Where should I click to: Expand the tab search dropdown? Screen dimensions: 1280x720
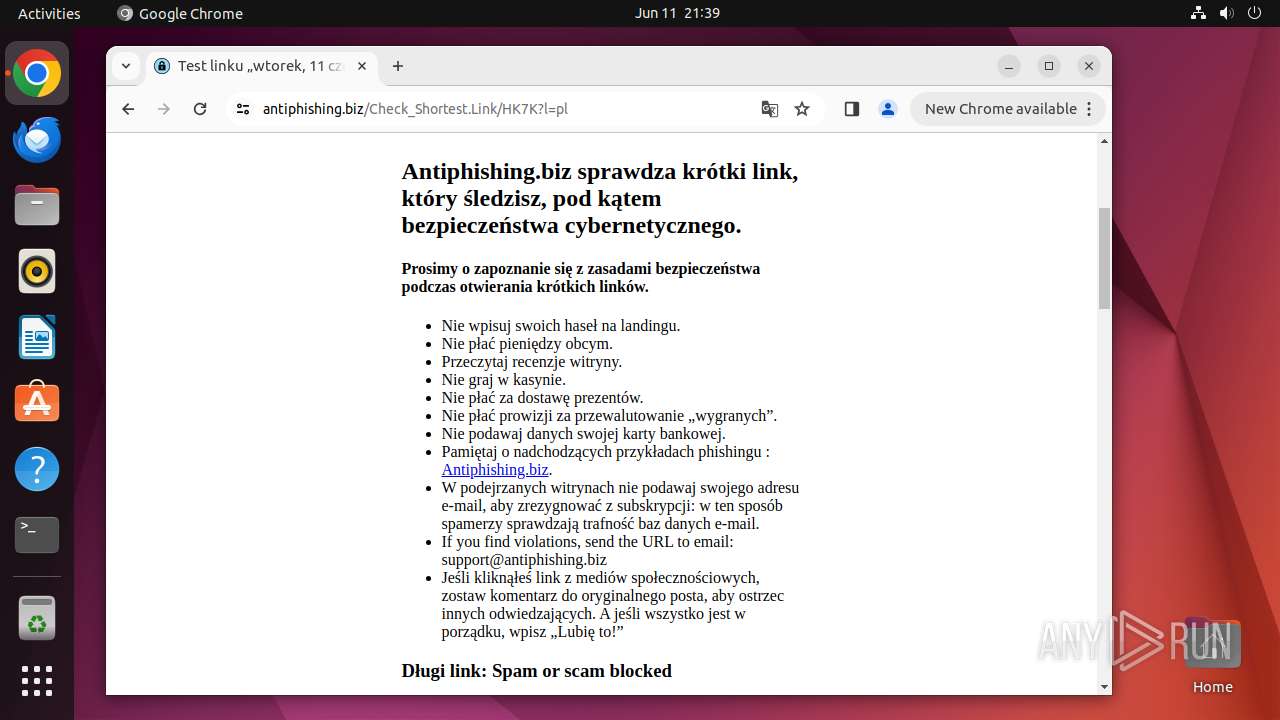126,66
